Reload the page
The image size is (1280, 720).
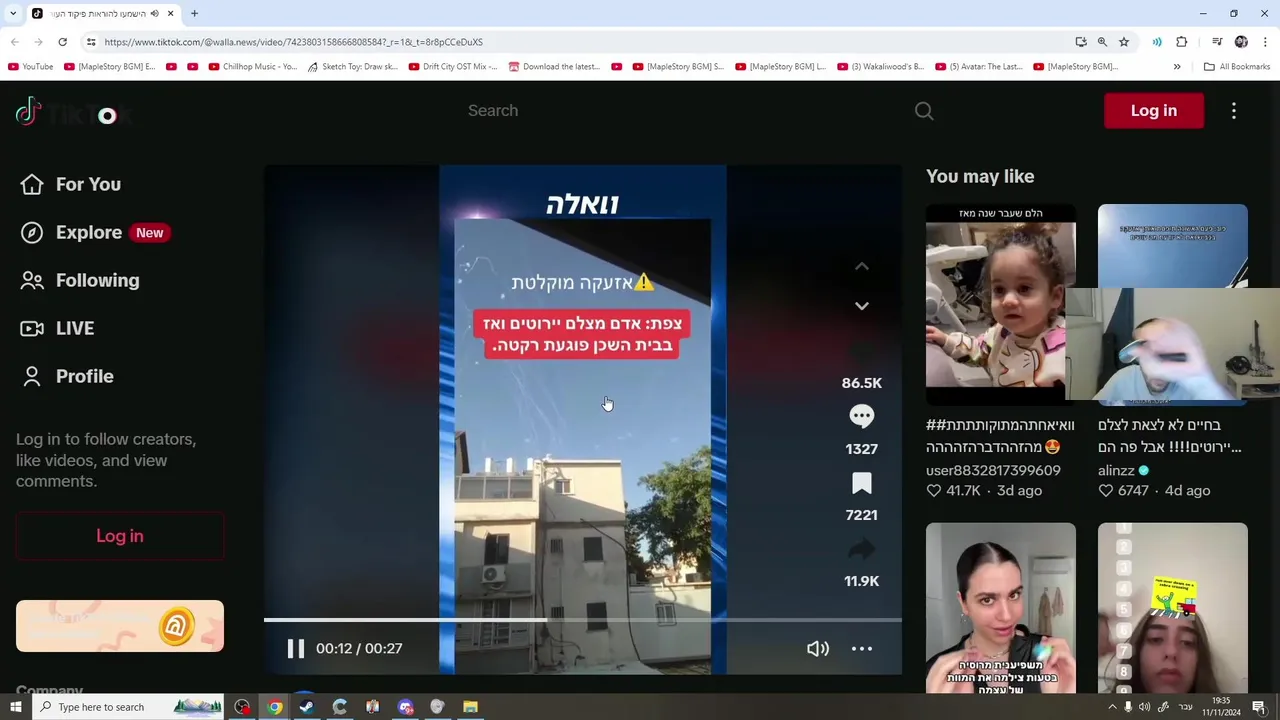point(62,42)
